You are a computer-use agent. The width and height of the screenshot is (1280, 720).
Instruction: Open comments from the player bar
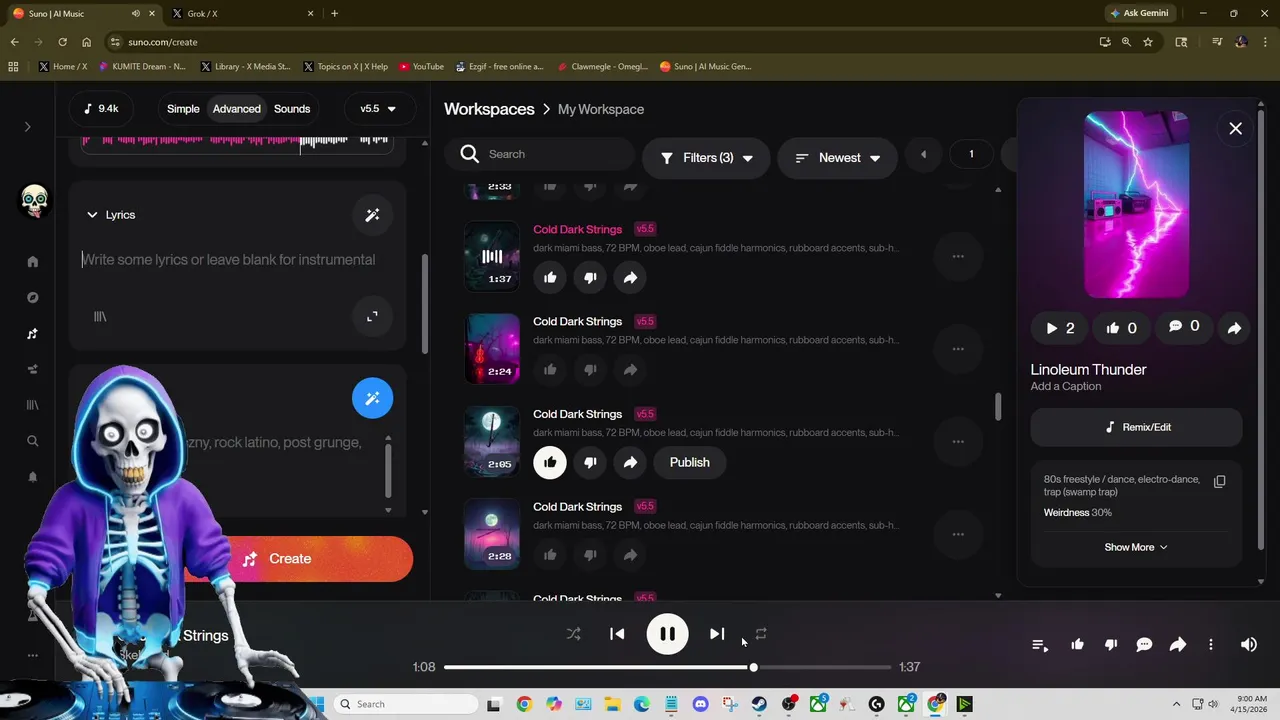1144,645
